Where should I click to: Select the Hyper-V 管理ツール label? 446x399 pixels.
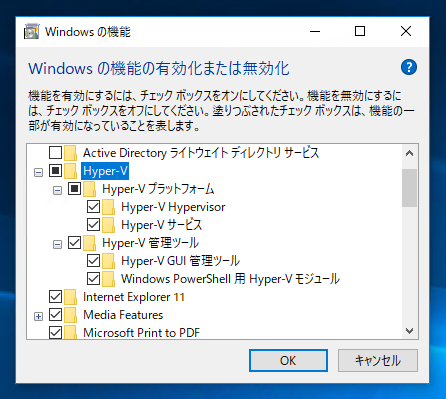[150, 243]
